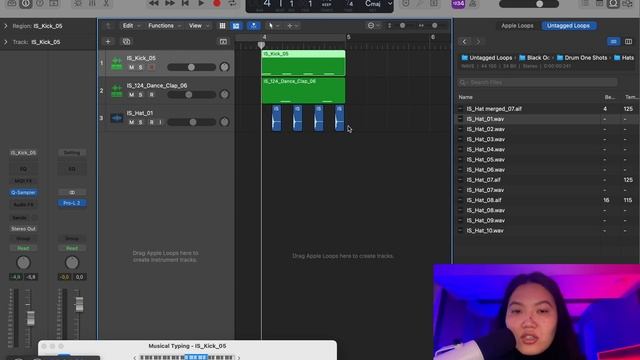Click the Search Files input field
The image size is (640, 360).
tap(537, 82)
